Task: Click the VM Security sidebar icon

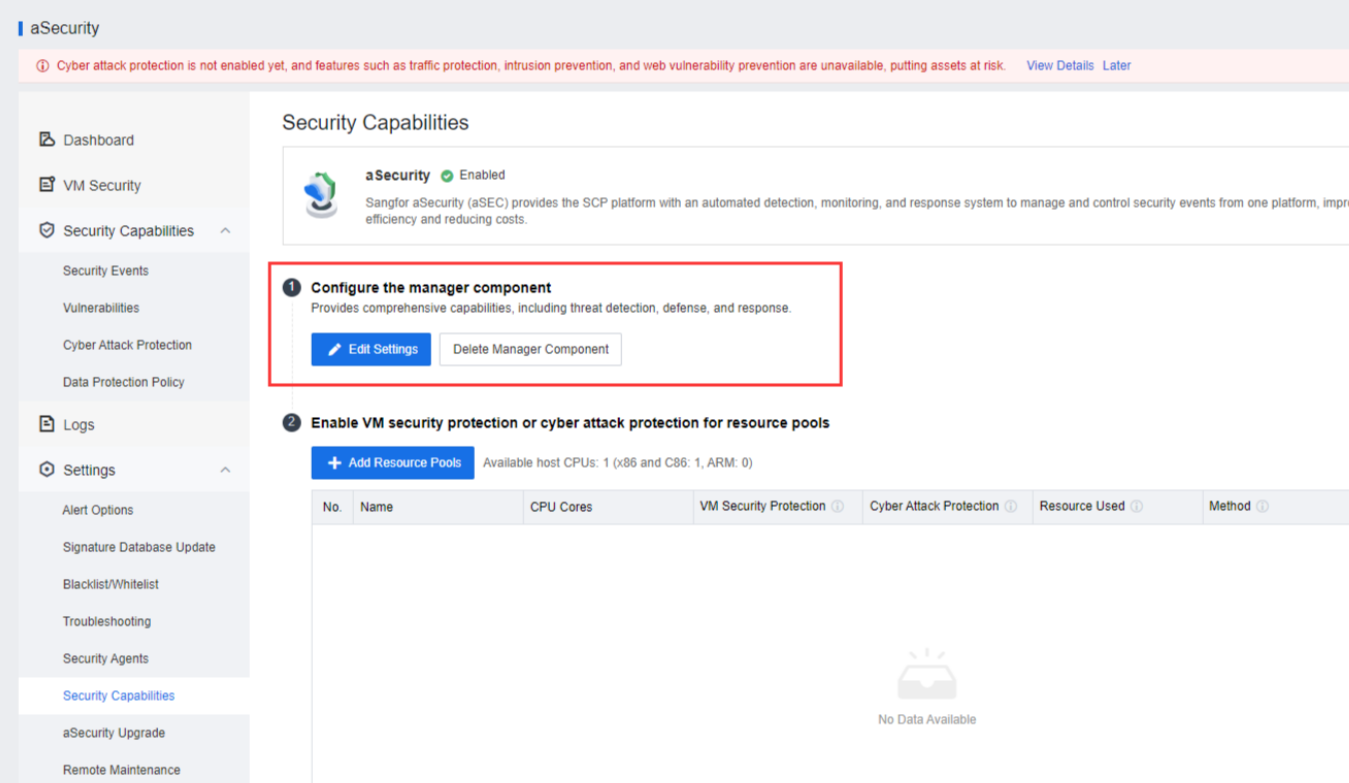Action: 46,184
